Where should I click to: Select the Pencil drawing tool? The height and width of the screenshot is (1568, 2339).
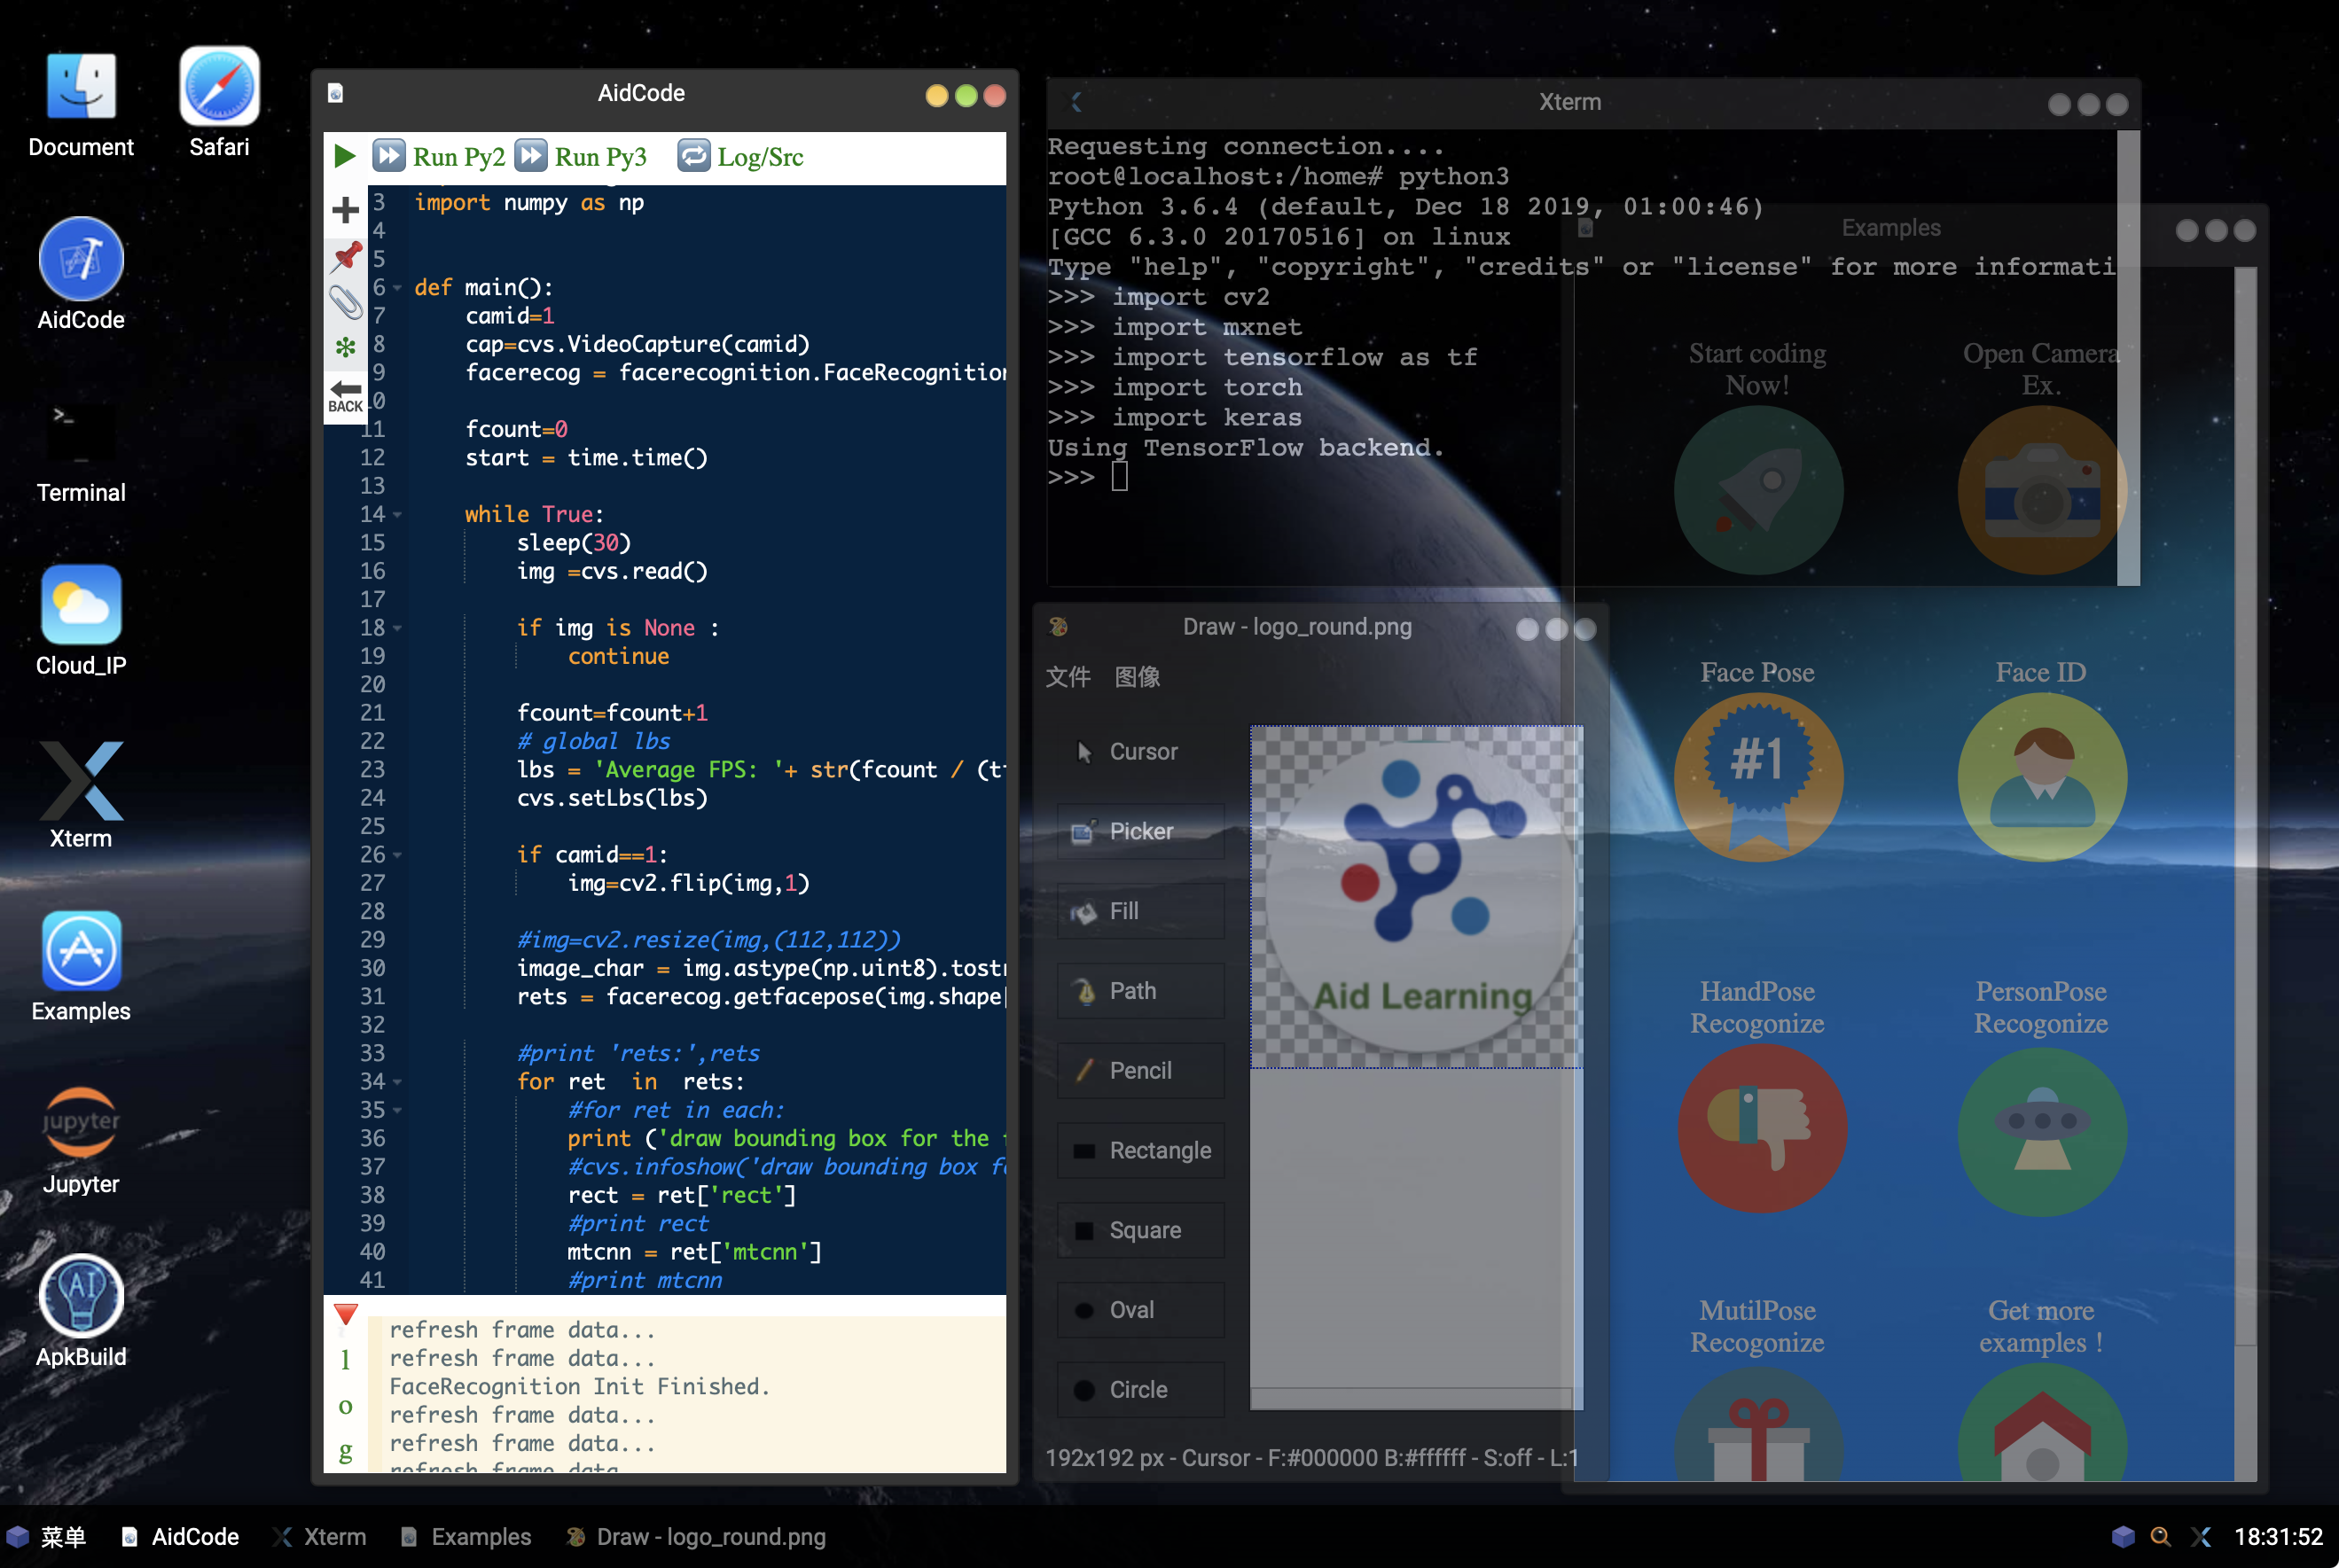1140,1070
